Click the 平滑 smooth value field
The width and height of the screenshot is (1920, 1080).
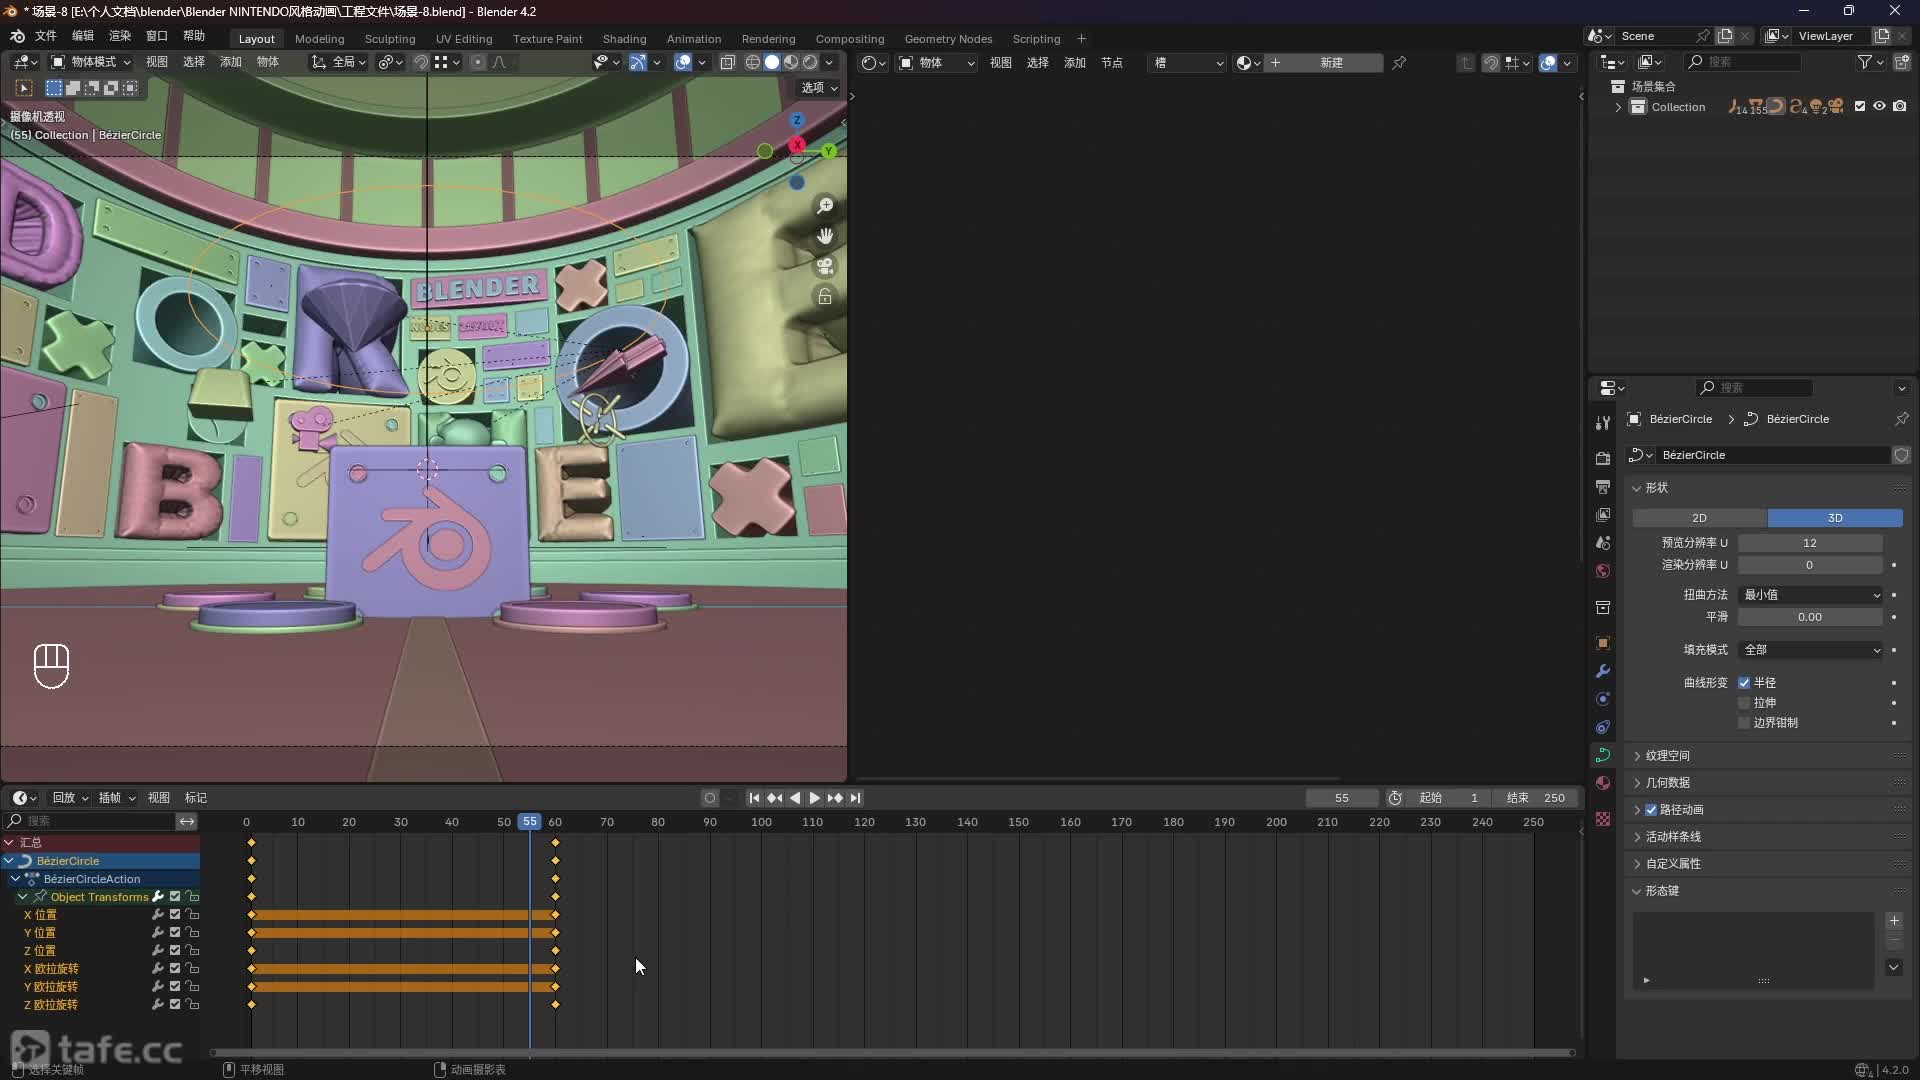tap(1810, 617)
